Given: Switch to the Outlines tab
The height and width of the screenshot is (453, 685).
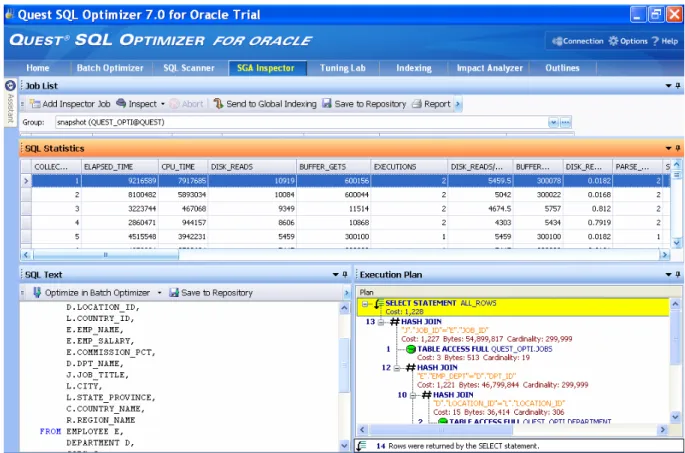Looking at the screenshot, I should (x=563, y=68).
